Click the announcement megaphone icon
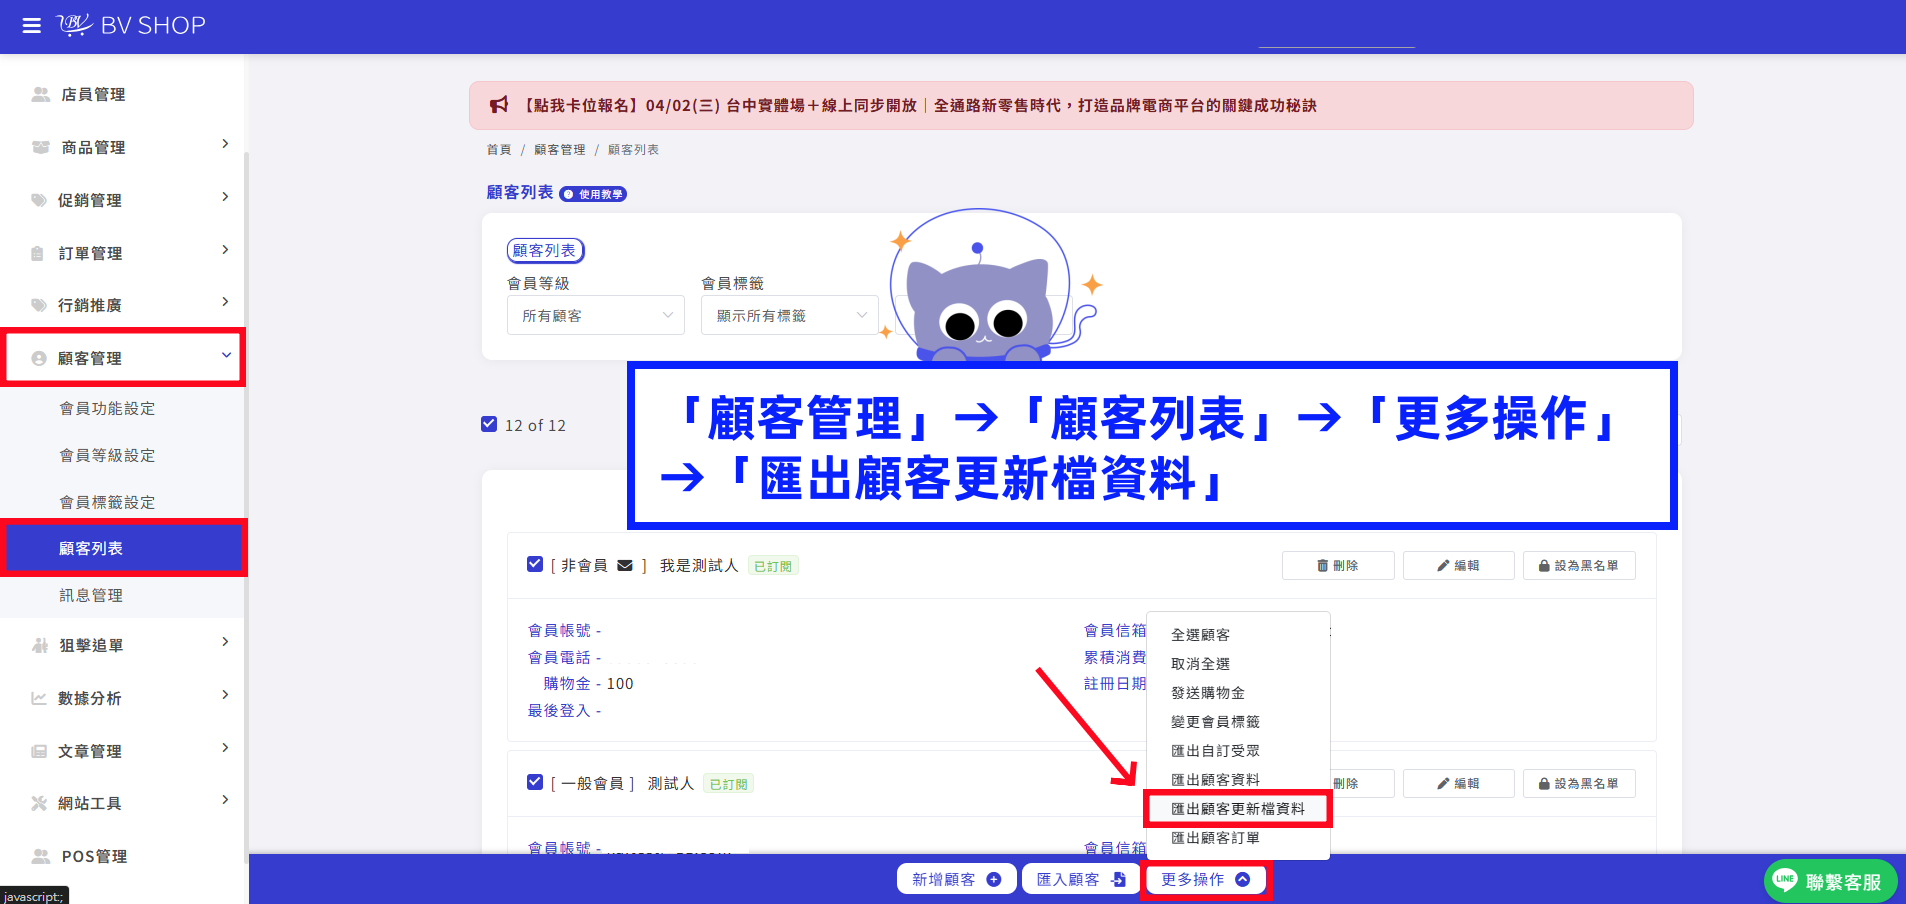 499,105
